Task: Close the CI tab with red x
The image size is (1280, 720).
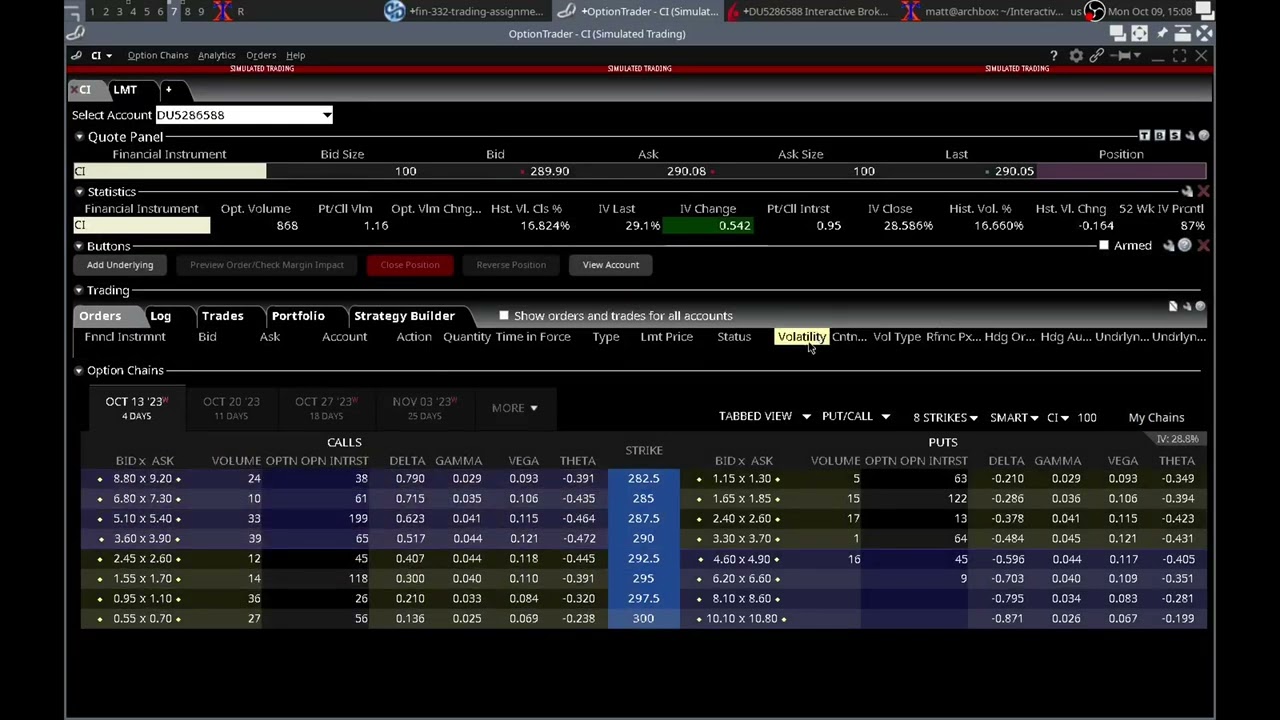Action: 74,90
